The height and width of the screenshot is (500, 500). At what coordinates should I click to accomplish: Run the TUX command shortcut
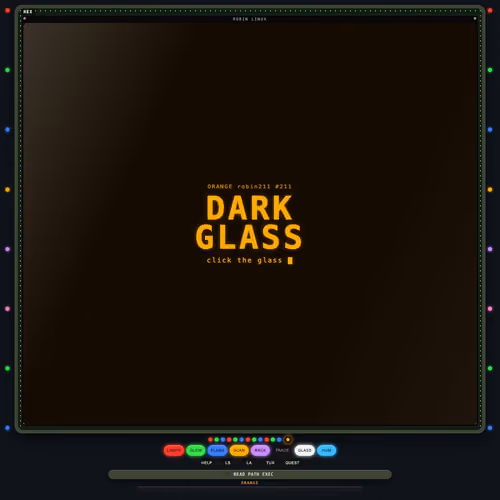tap(270, 463)
